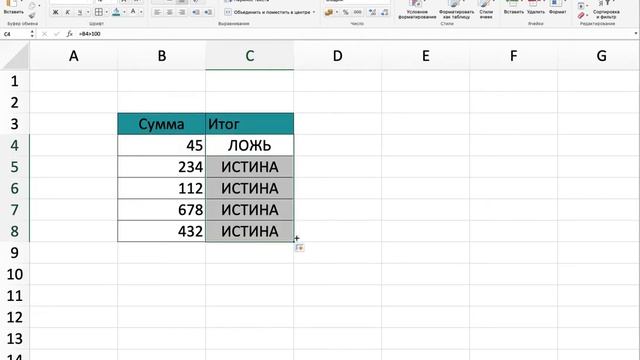
Task: Apply thousands separator 000 format
Action: (358, 12)
